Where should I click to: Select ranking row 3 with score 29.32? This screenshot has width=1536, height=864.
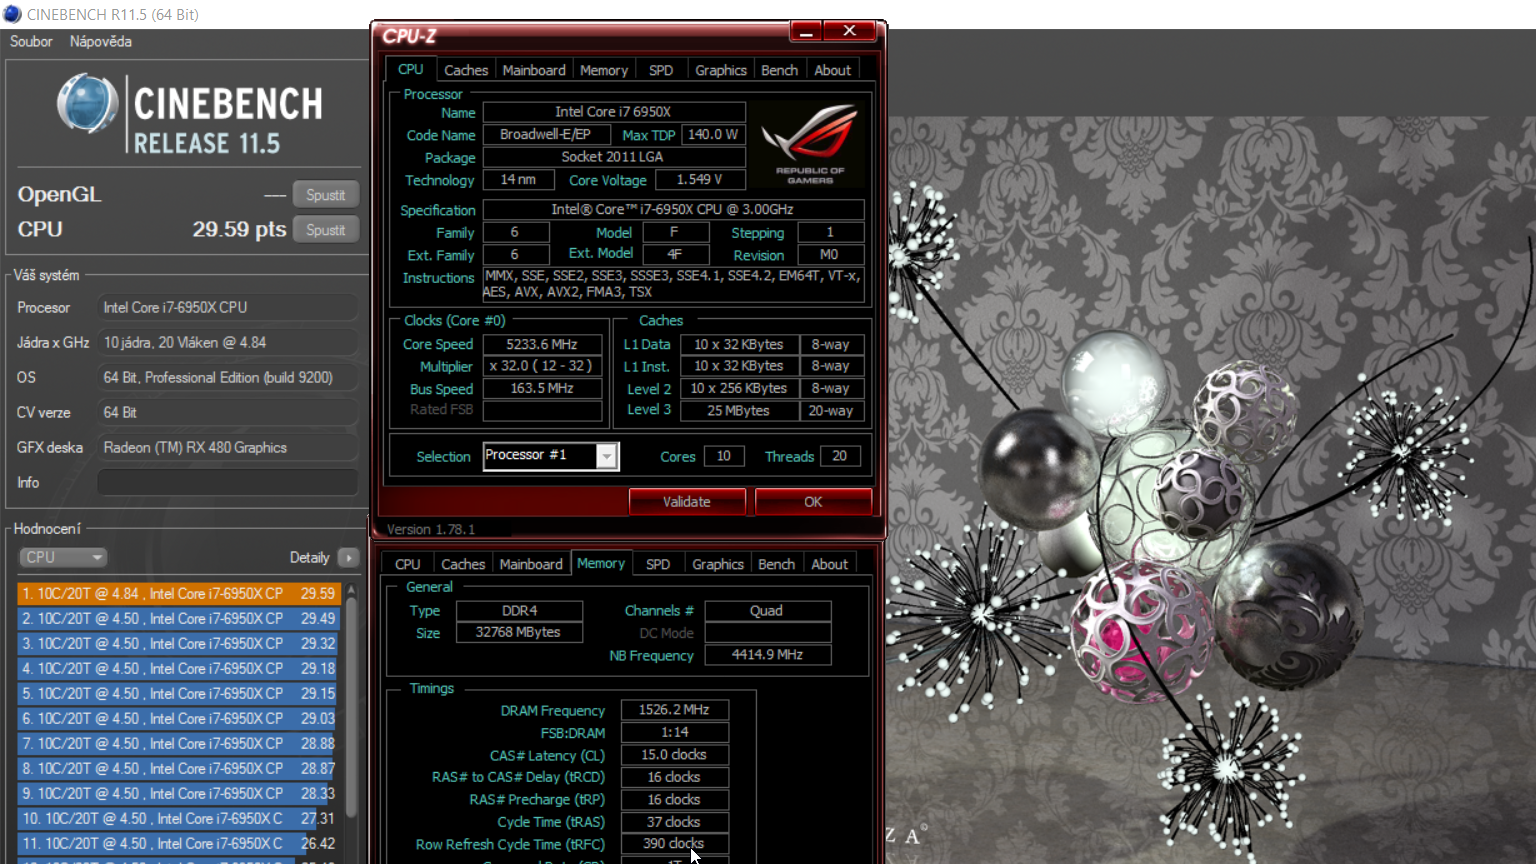[179, 643]
